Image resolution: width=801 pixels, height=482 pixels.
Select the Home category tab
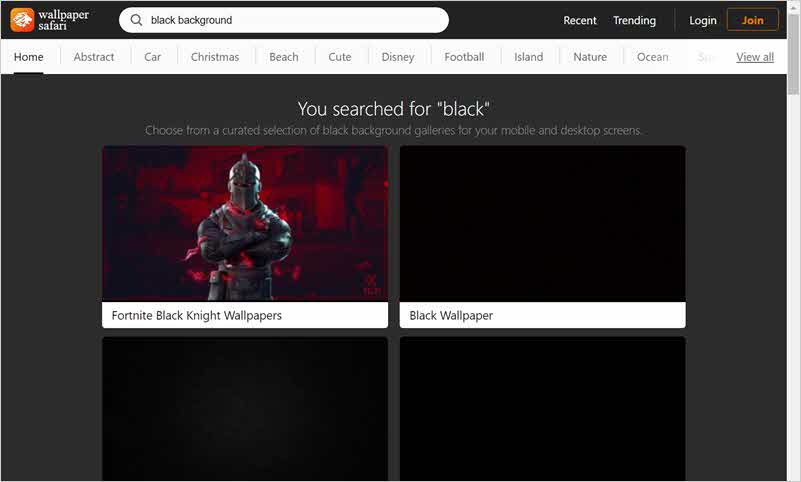tap(29, 57)
